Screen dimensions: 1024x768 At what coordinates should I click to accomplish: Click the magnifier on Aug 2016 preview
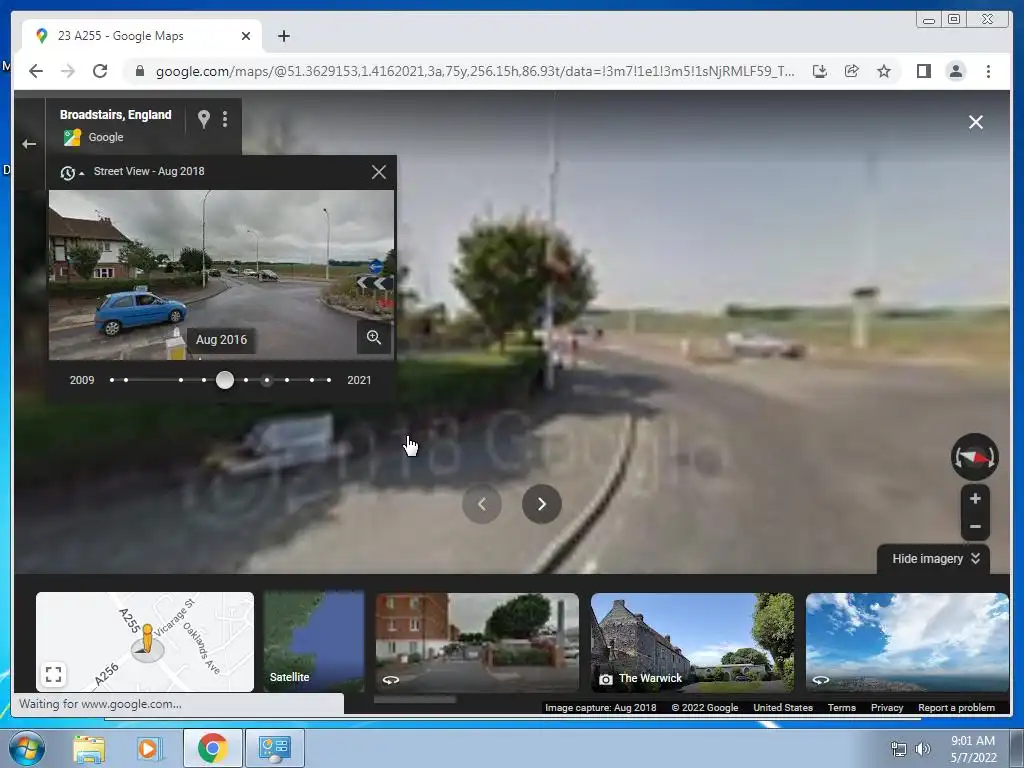pyautogui.click(x=374, y=338)
